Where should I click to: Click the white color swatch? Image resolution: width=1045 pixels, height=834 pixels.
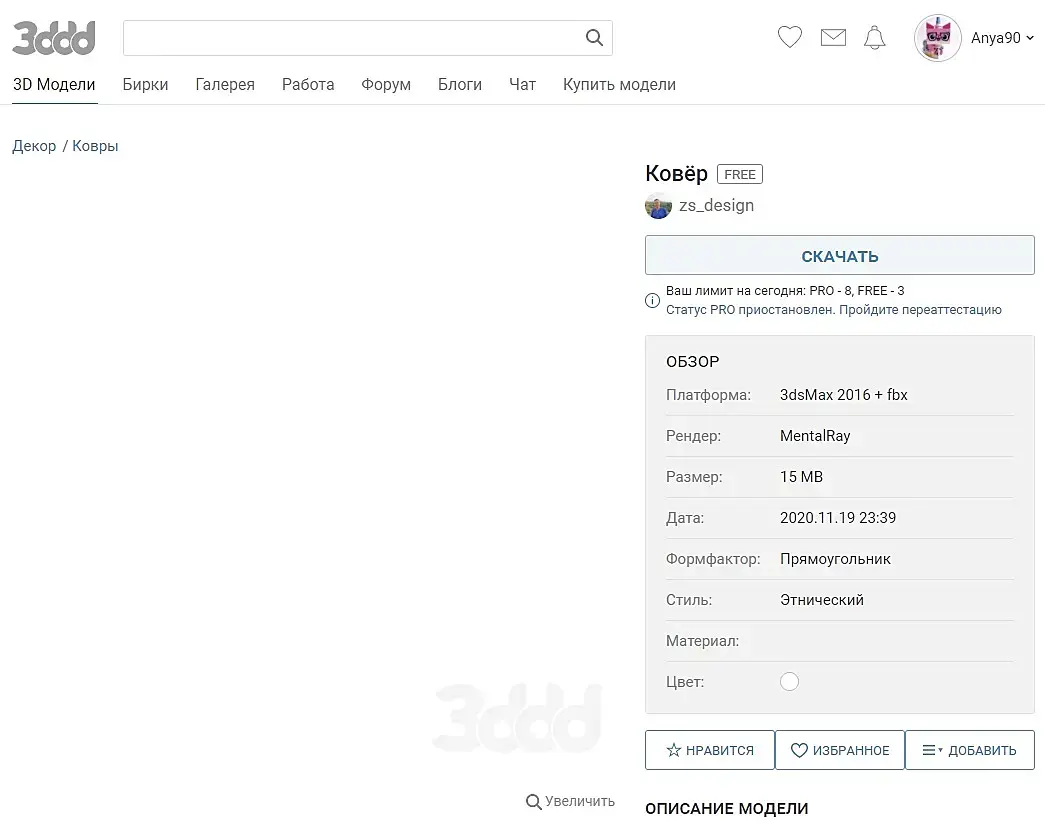(789, 681)
